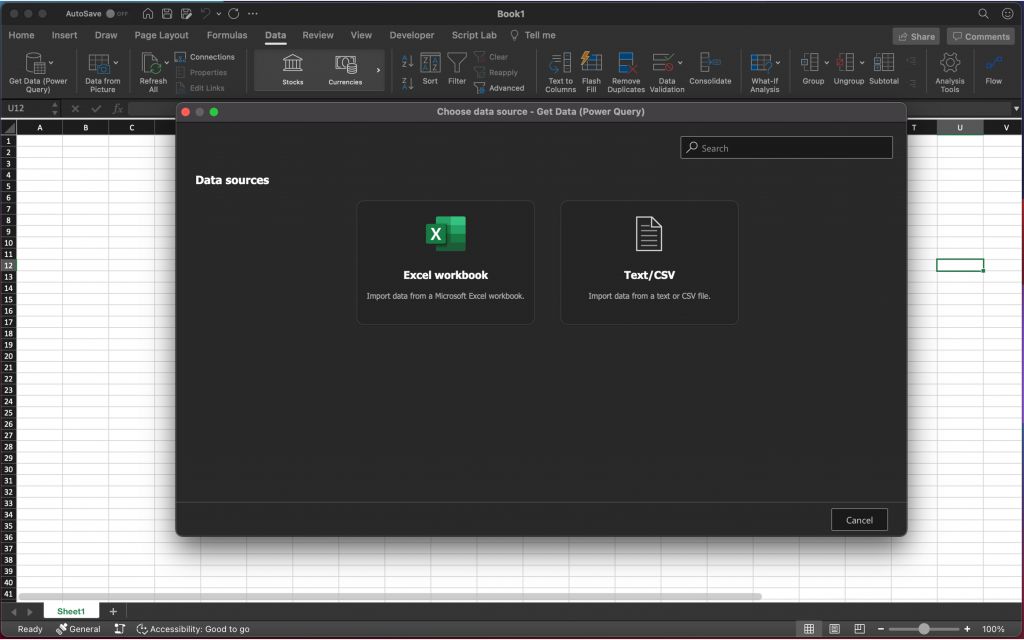This screenshot has height=640, width=1024.
Task: Open the Developer tab
Action: pyautogui.click(x=411, y=35)
